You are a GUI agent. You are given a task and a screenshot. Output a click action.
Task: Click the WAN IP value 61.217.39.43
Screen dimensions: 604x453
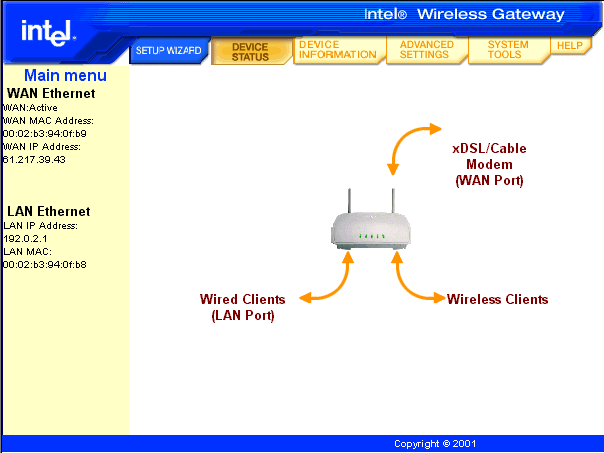tap(34, 159)
